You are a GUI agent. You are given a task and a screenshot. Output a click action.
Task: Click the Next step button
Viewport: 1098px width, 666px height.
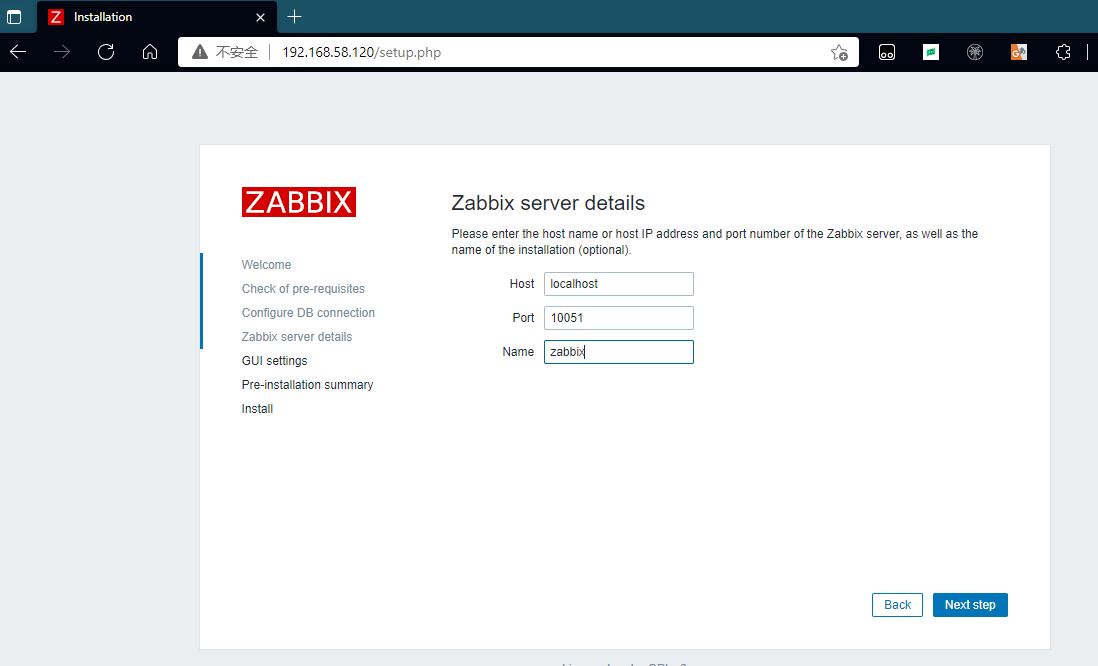tap(970, 605)
